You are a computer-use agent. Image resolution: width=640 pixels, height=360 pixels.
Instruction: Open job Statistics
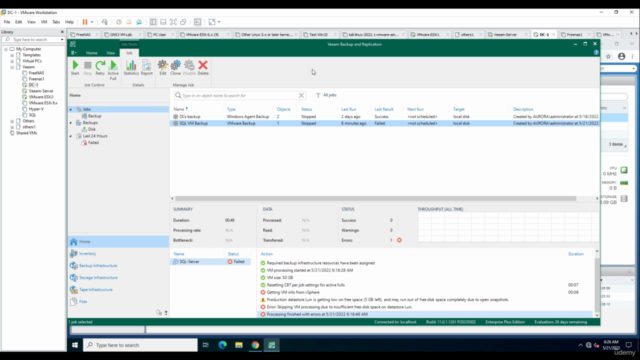click(x=131, y=67)
